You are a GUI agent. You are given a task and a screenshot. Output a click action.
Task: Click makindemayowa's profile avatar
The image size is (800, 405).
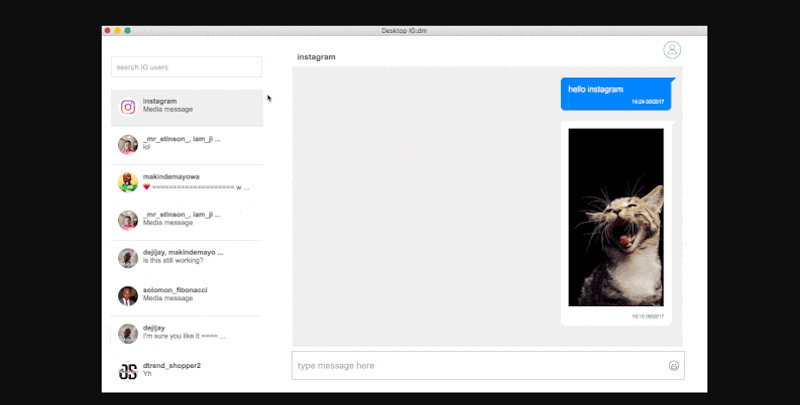128,182
